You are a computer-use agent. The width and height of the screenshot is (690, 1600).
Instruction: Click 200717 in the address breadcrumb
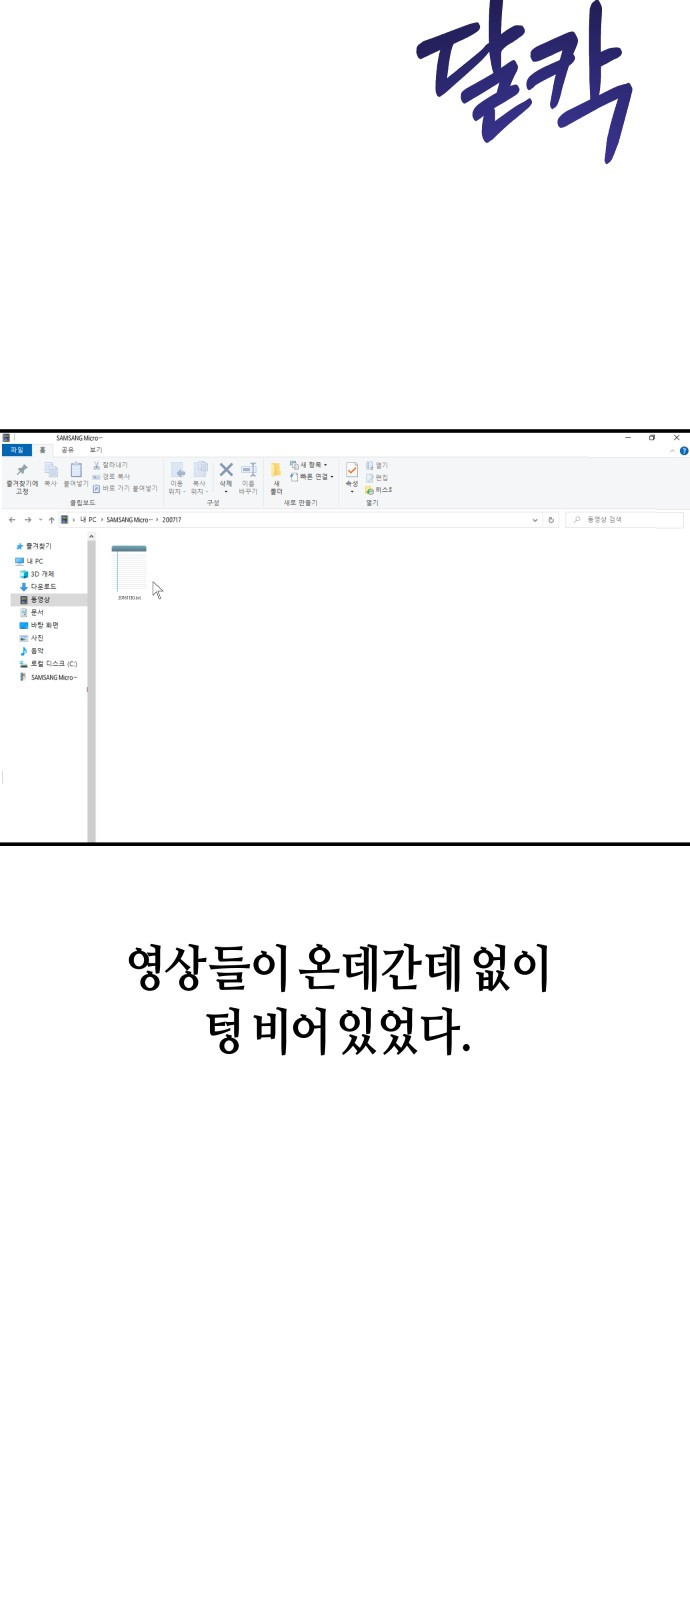pos(171,520)
